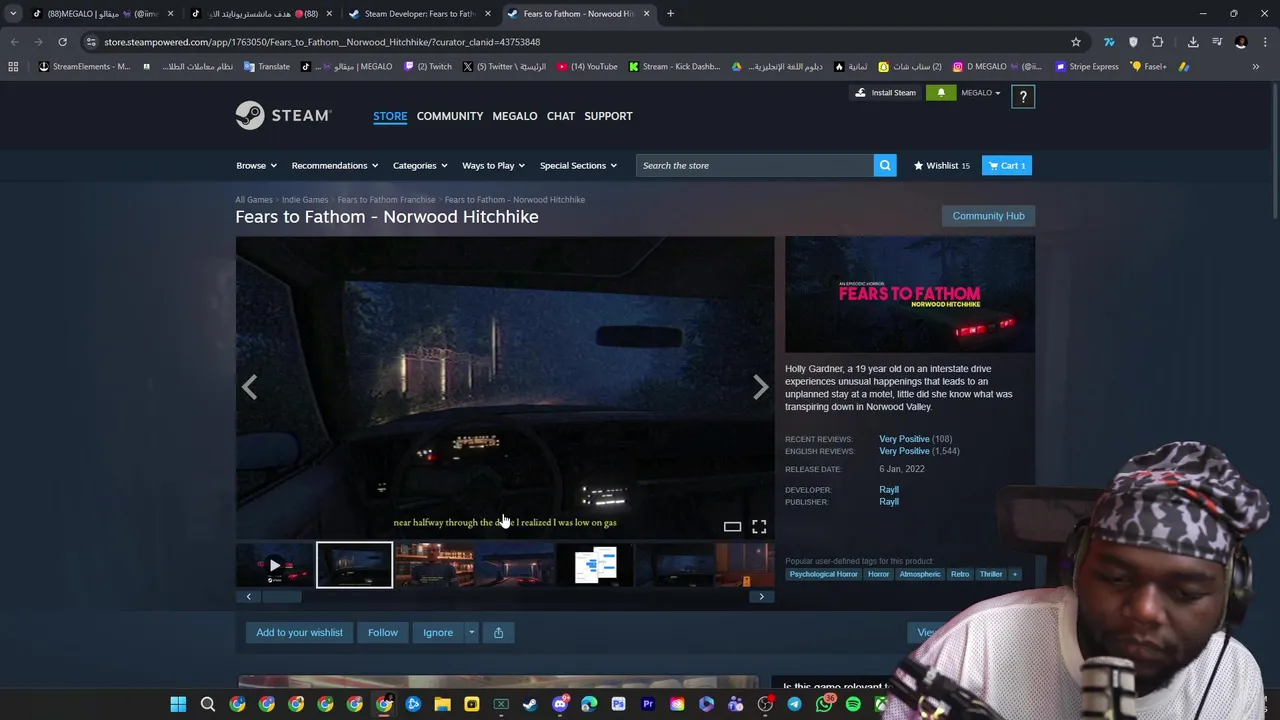1280x720 pixels.
Task: Open WhatsApp from the taskbar
Action: tap(824, 704)
